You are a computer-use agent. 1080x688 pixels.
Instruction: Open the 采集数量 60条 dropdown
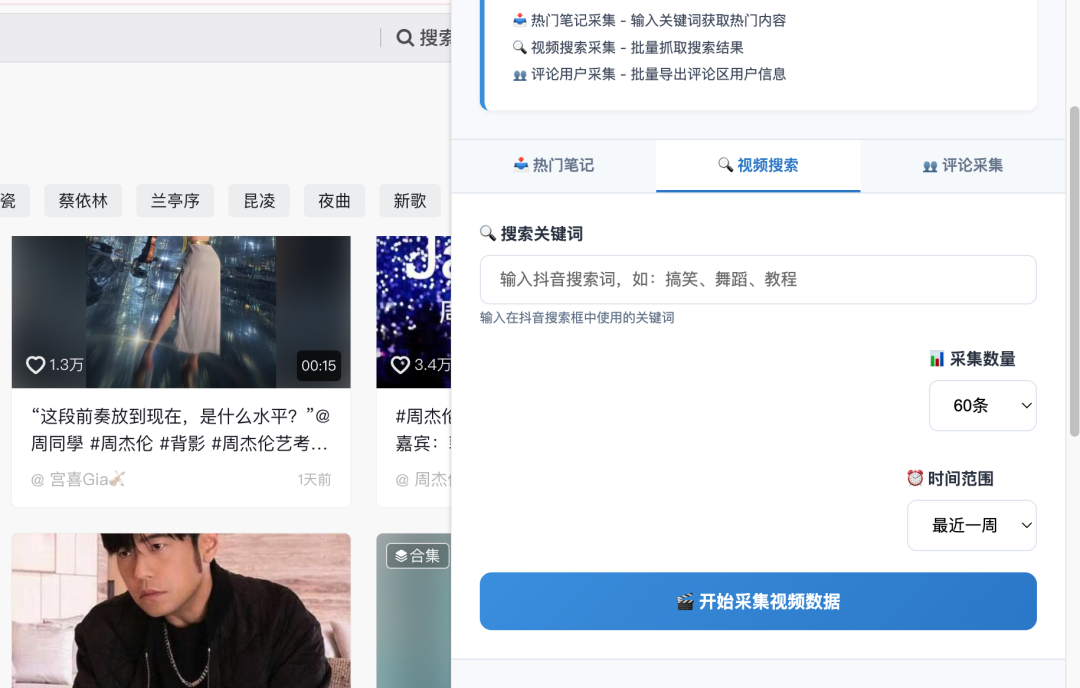point(982,406)
